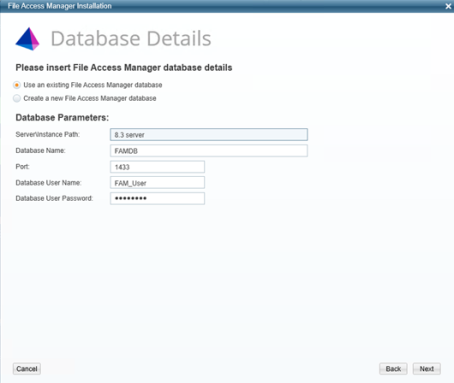Click the Please insert database details instruction text

click(124, 68)
